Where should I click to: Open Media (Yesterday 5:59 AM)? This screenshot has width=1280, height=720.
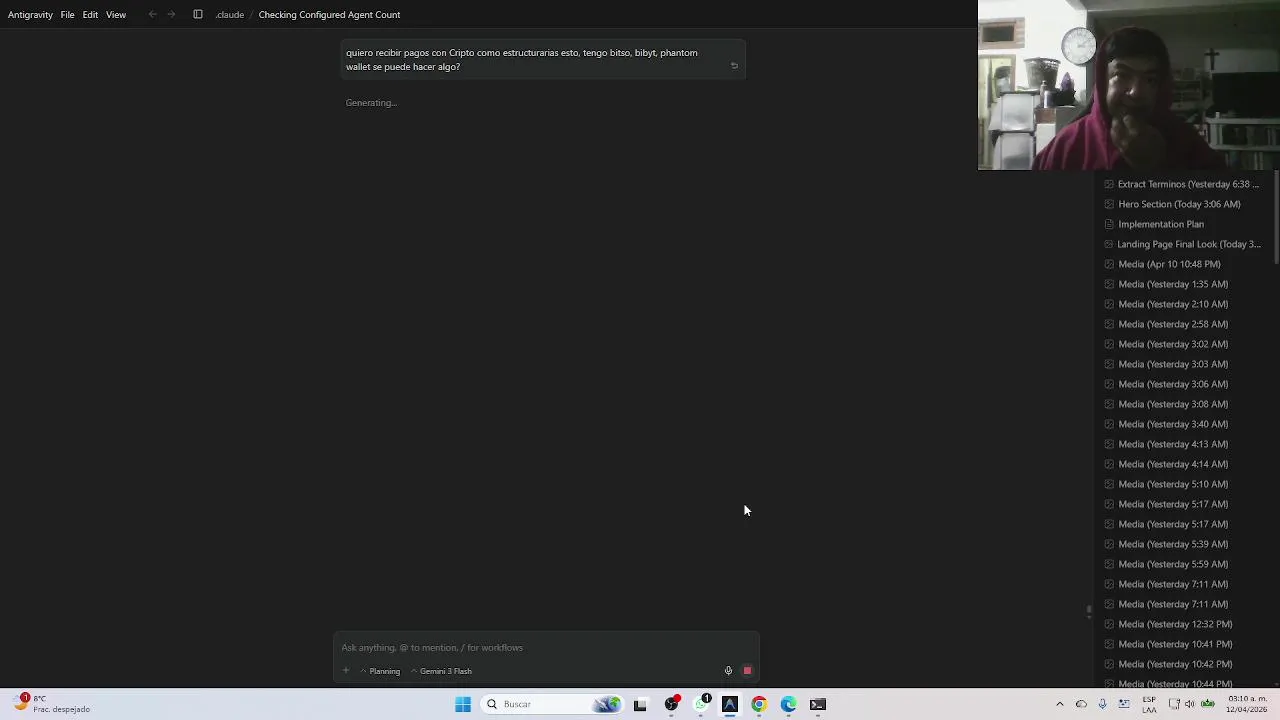(x=1173, y=564)
